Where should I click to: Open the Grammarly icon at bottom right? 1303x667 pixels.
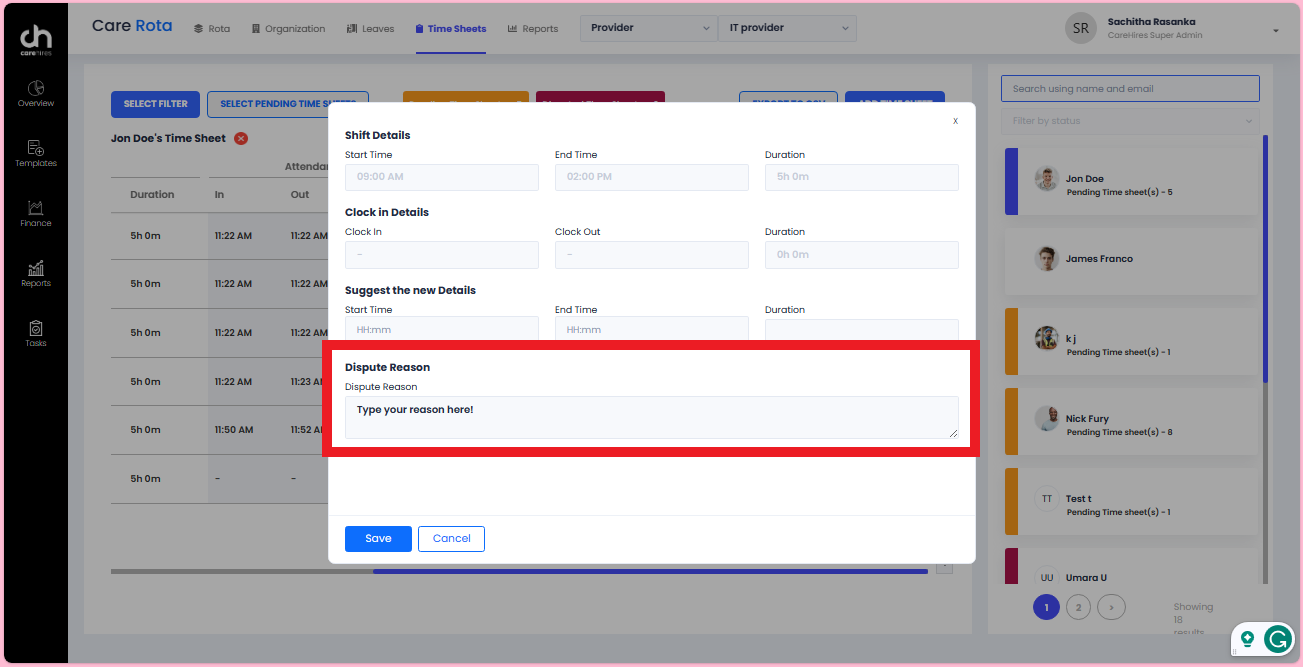tap(1280, 640)
